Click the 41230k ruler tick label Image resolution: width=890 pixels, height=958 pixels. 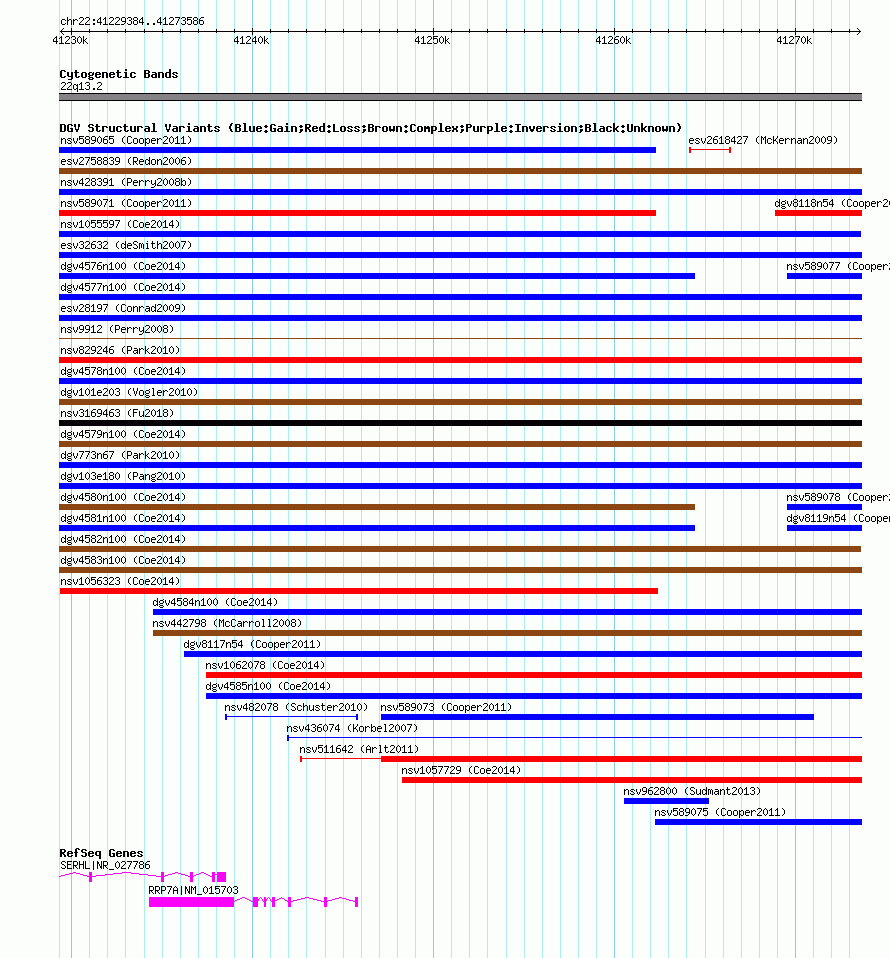tap(70, 40)
